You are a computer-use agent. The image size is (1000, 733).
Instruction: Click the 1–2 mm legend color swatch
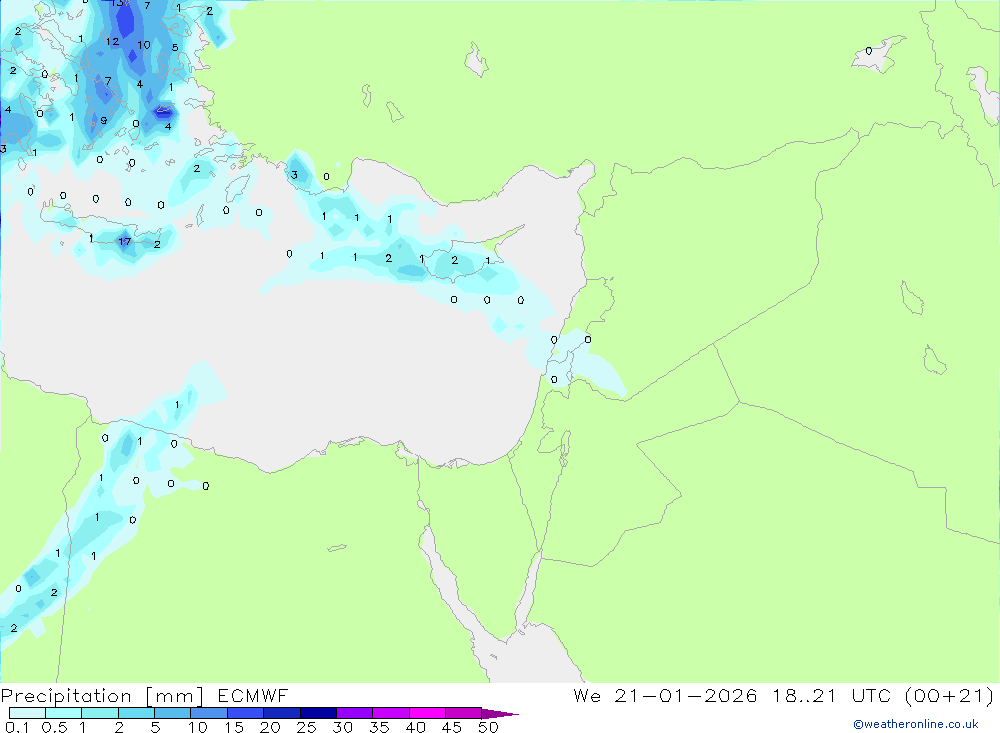point(100,713)
